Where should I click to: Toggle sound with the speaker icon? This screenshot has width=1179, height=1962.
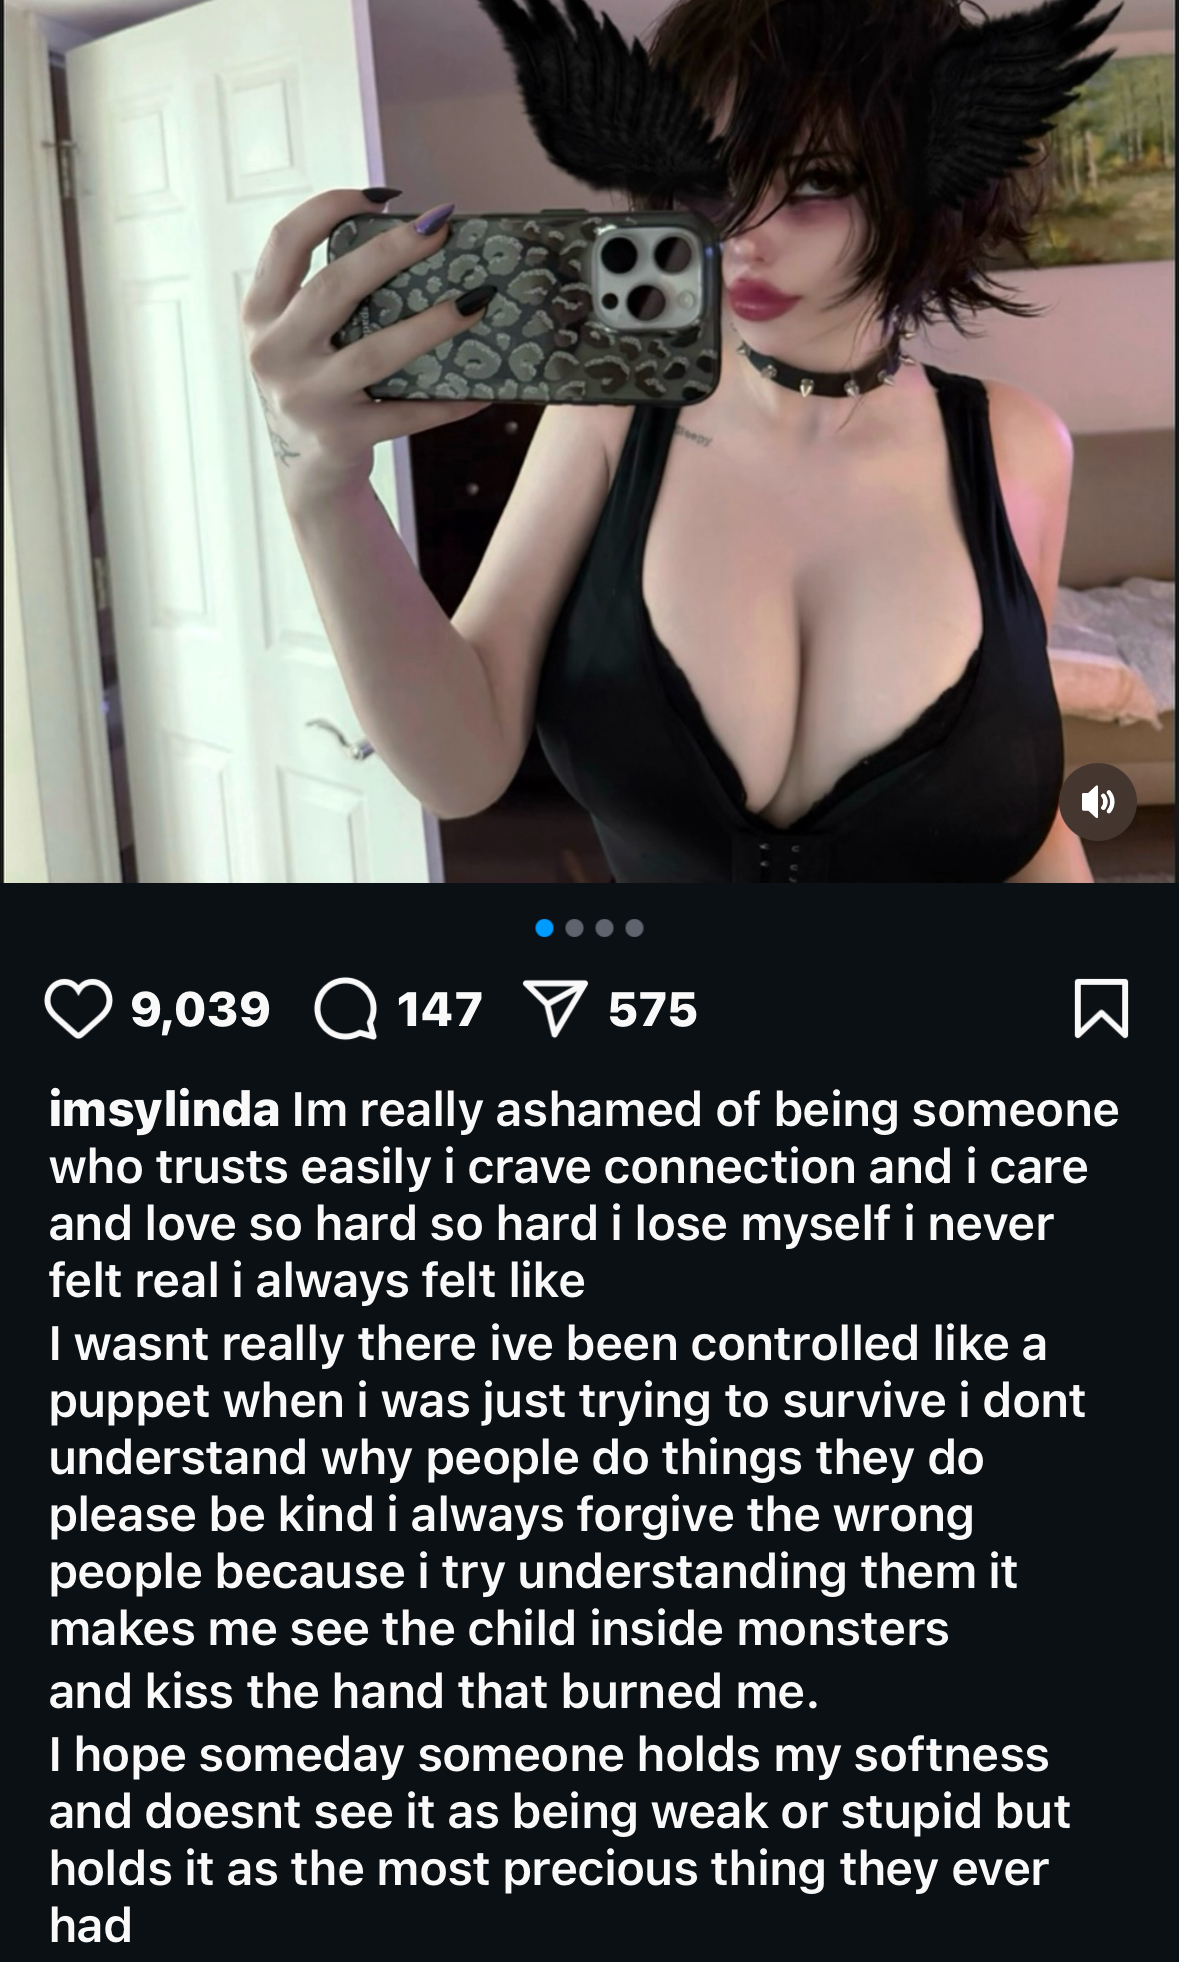pos(1098,802)
